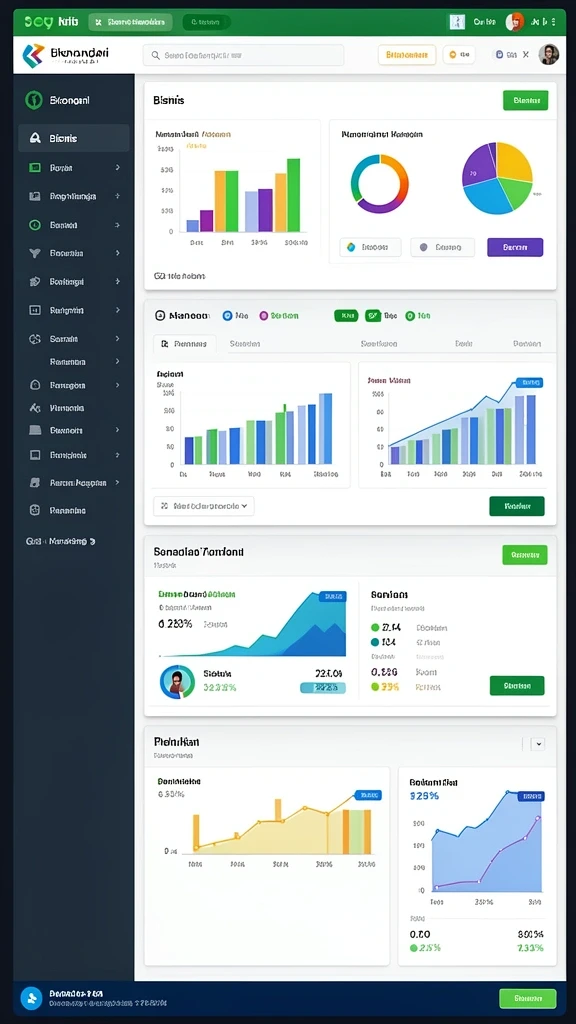Click the orange-haired avatar in the green top bar
The height and width of the screenshot is (1024, 576).
click(515, 22)
